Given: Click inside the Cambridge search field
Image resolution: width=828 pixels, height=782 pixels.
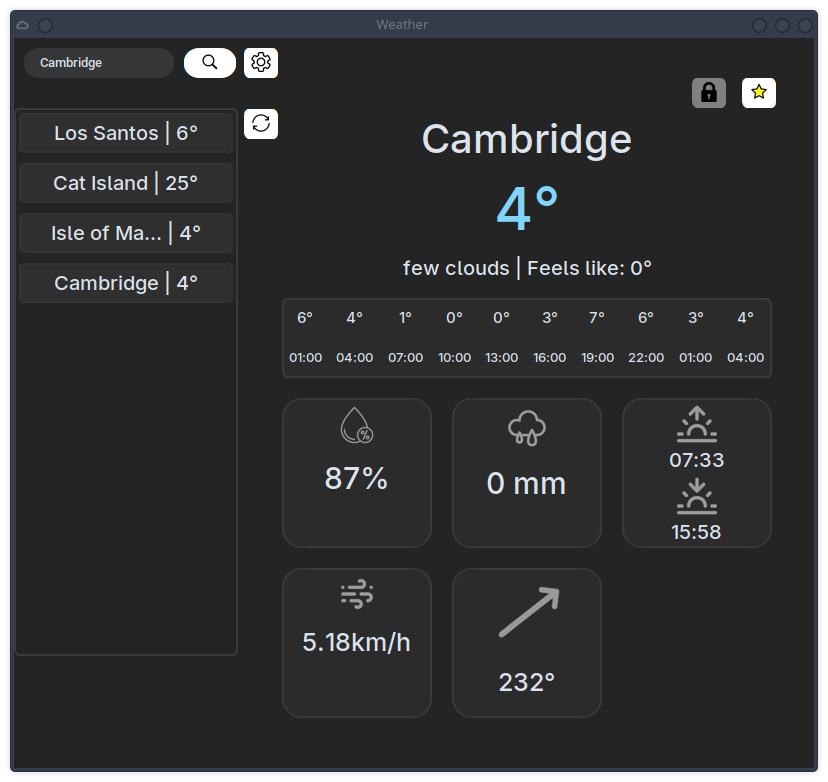Looking at the screenshot, I should click(98, 62).
